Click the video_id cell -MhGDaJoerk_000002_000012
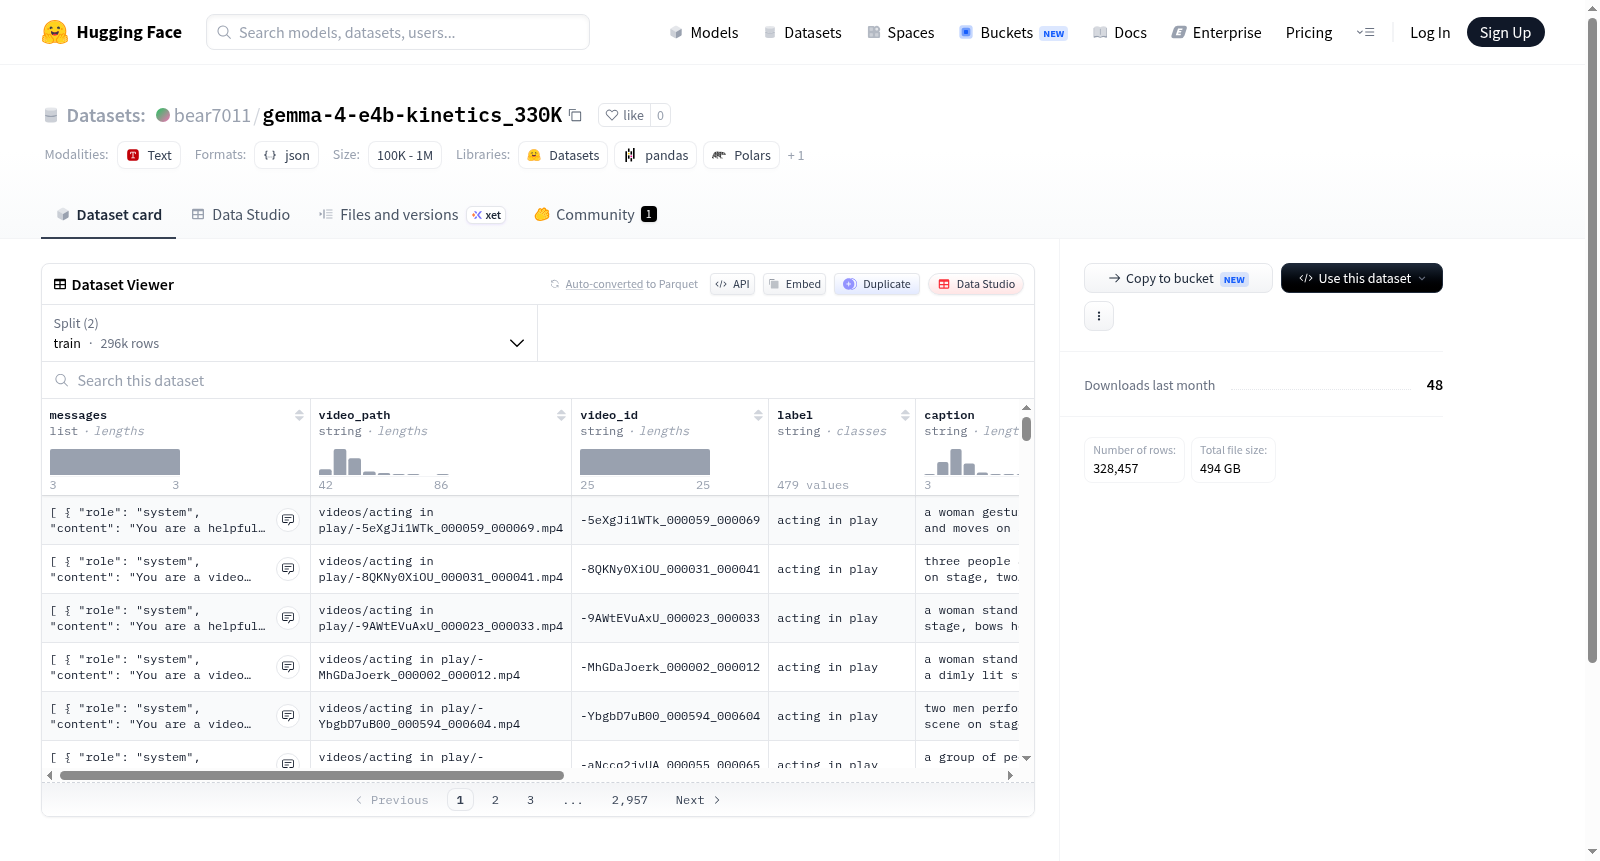This screenshot has height=861, width=1600. click(x=670, y=667)
